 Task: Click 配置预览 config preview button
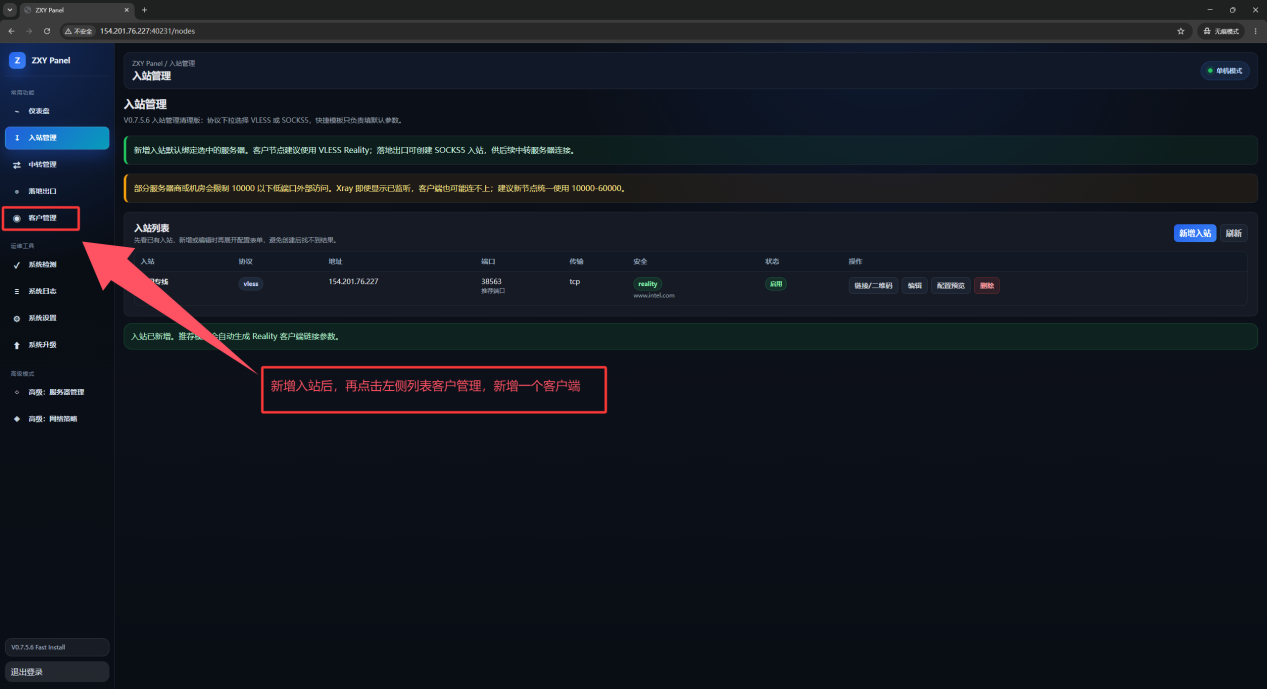(x=950, y=285)
